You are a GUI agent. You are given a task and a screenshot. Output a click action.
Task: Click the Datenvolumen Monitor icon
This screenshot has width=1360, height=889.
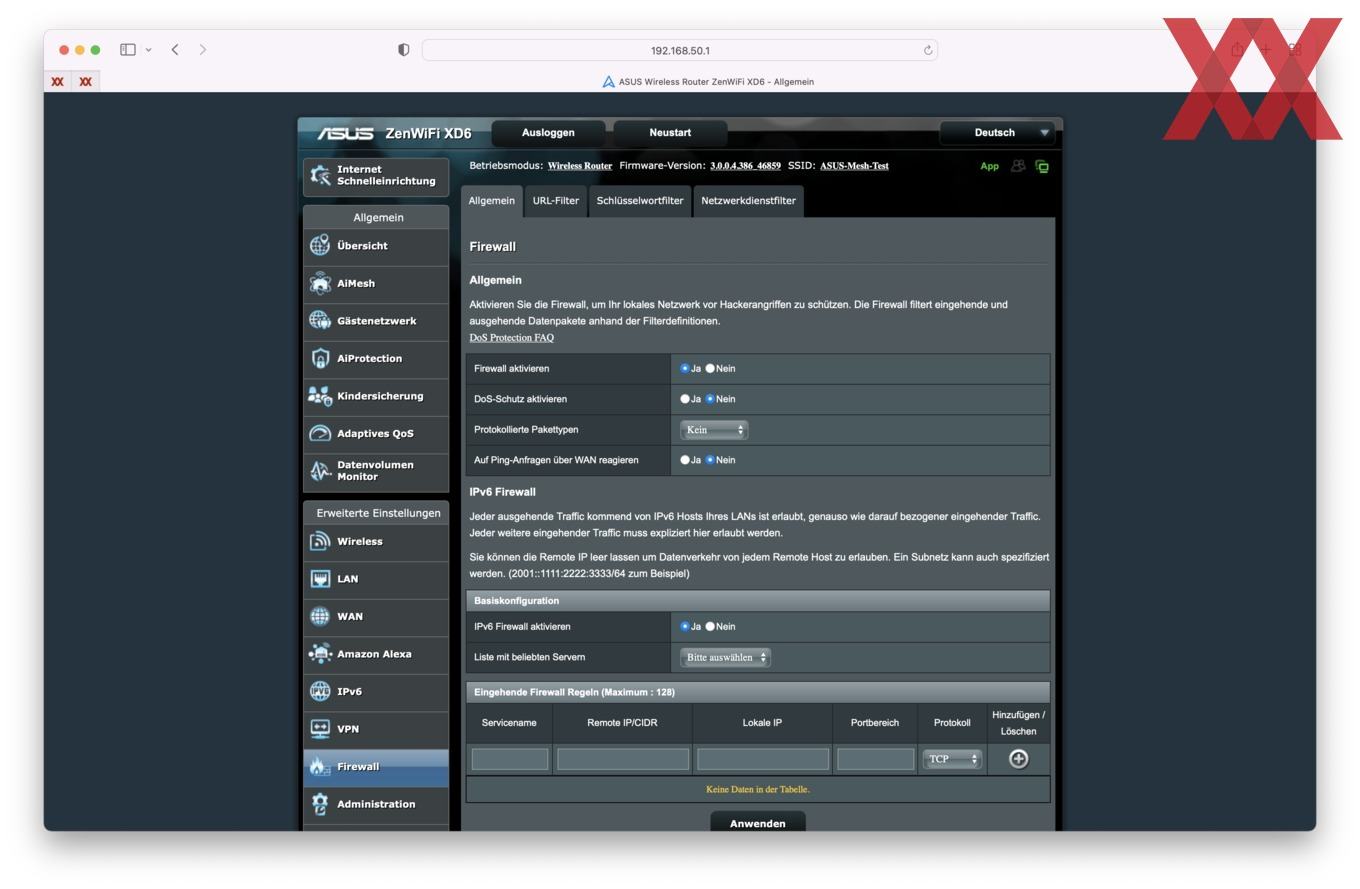(320, 470)
